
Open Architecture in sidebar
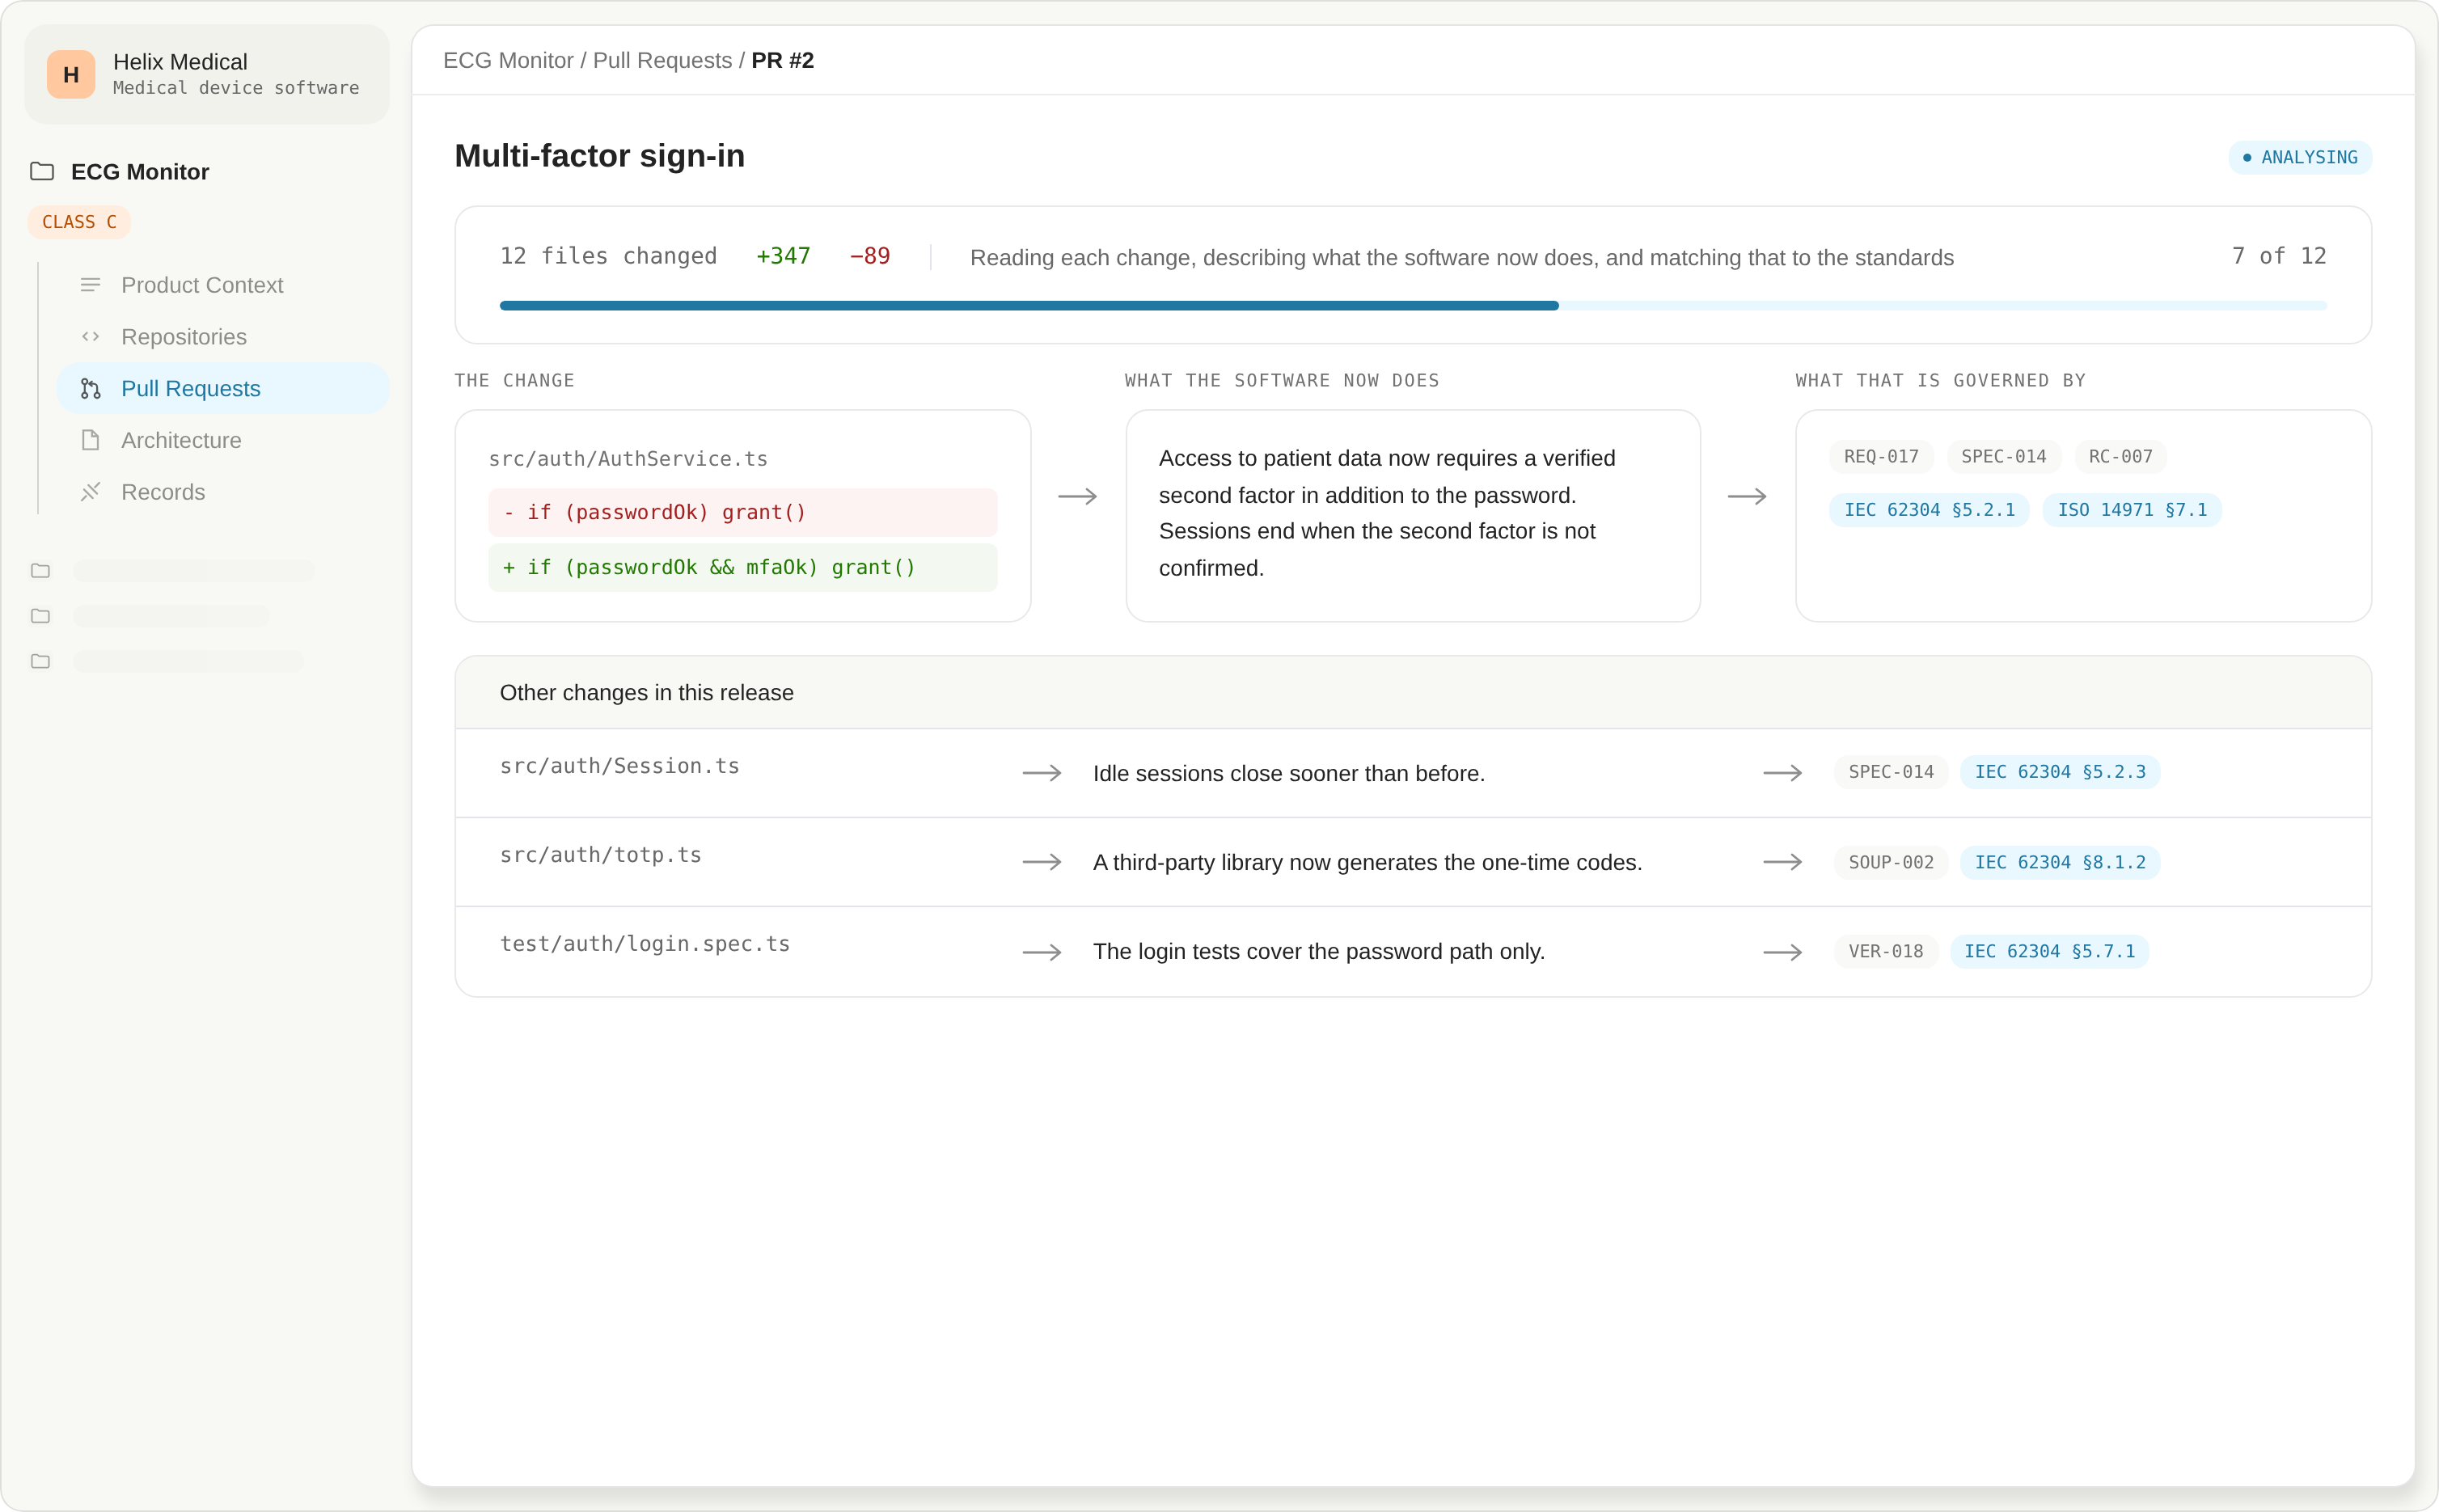[x=223, y=440]
